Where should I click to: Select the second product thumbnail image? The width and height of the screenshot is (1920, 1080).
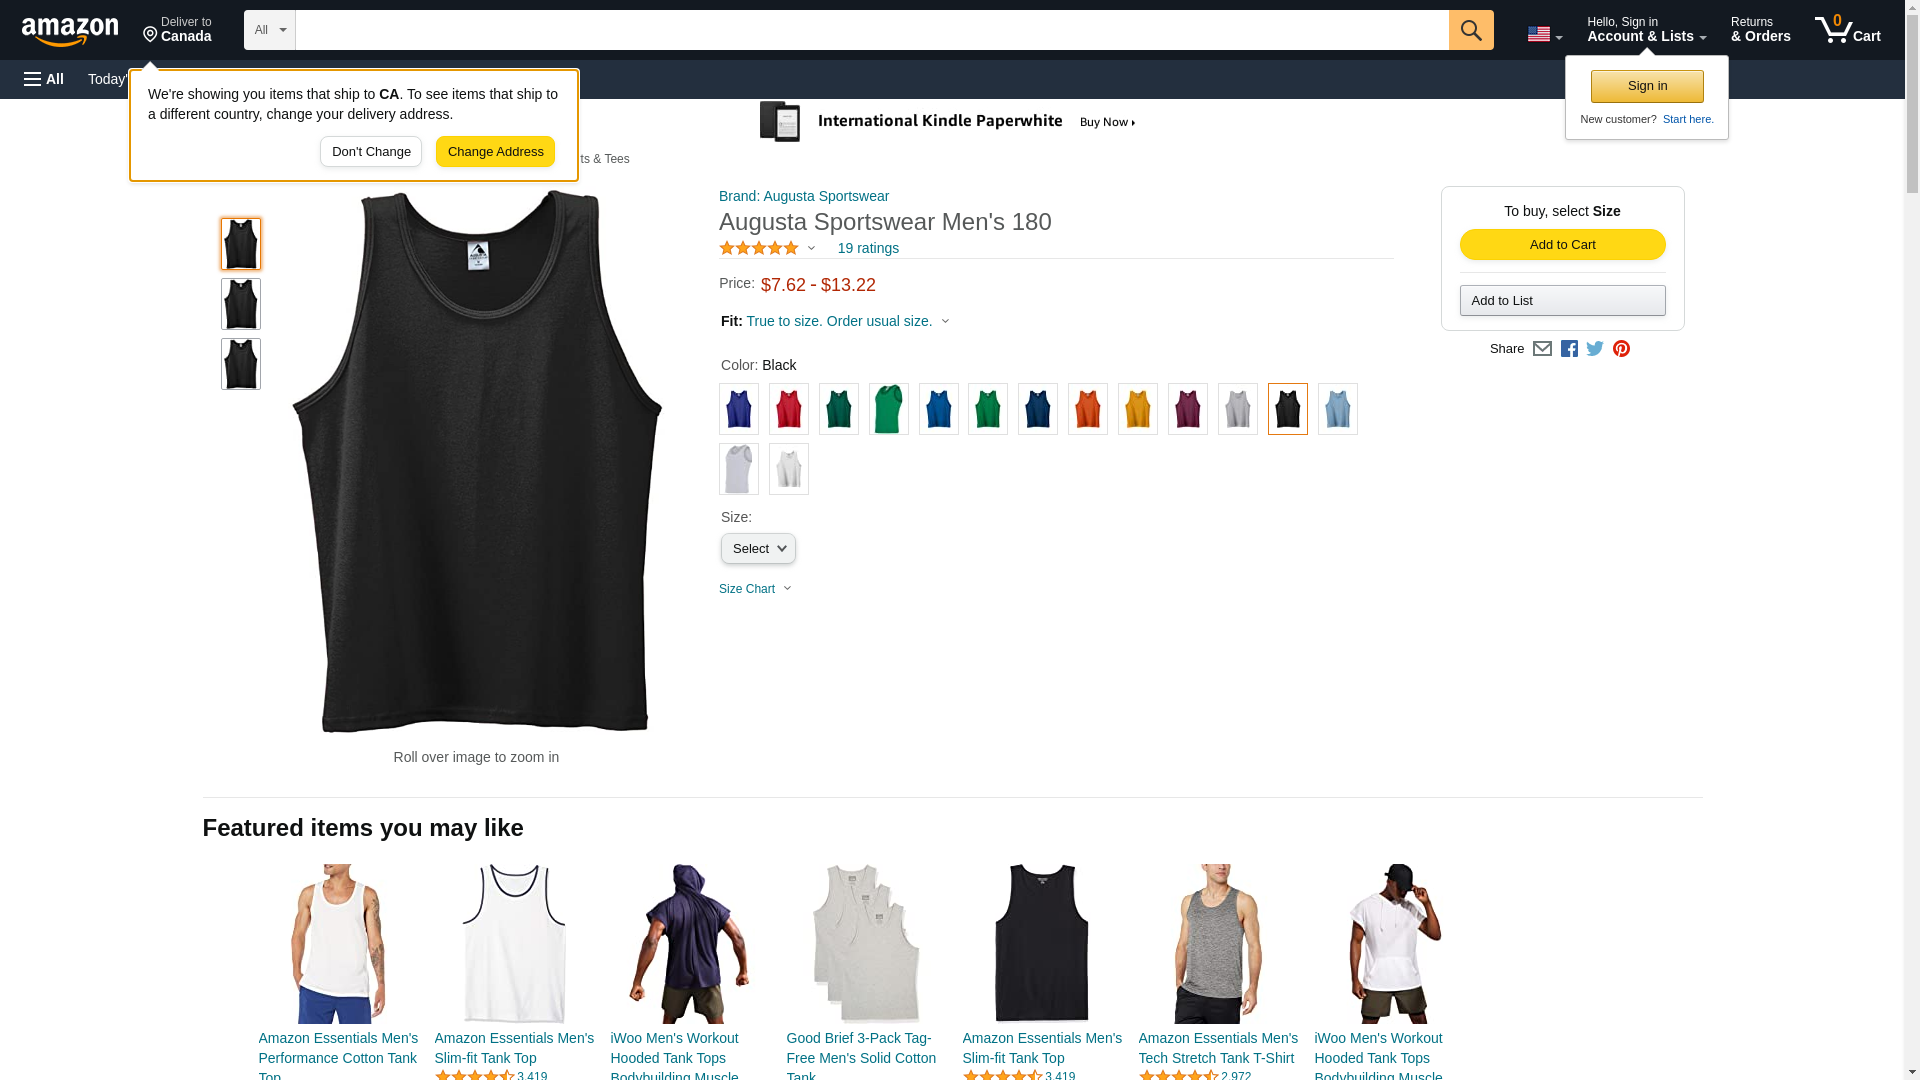pyautogui.click(x=240, y=304)
